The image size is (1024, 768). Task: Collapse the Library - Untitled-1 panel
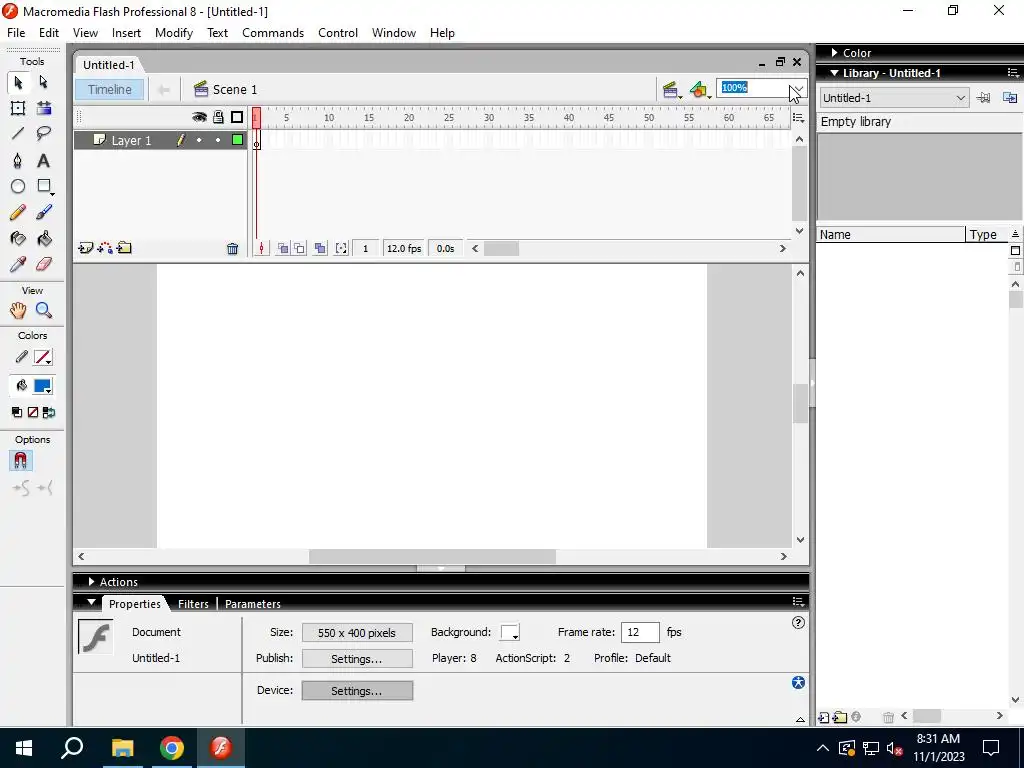click(x=834, y=73)
